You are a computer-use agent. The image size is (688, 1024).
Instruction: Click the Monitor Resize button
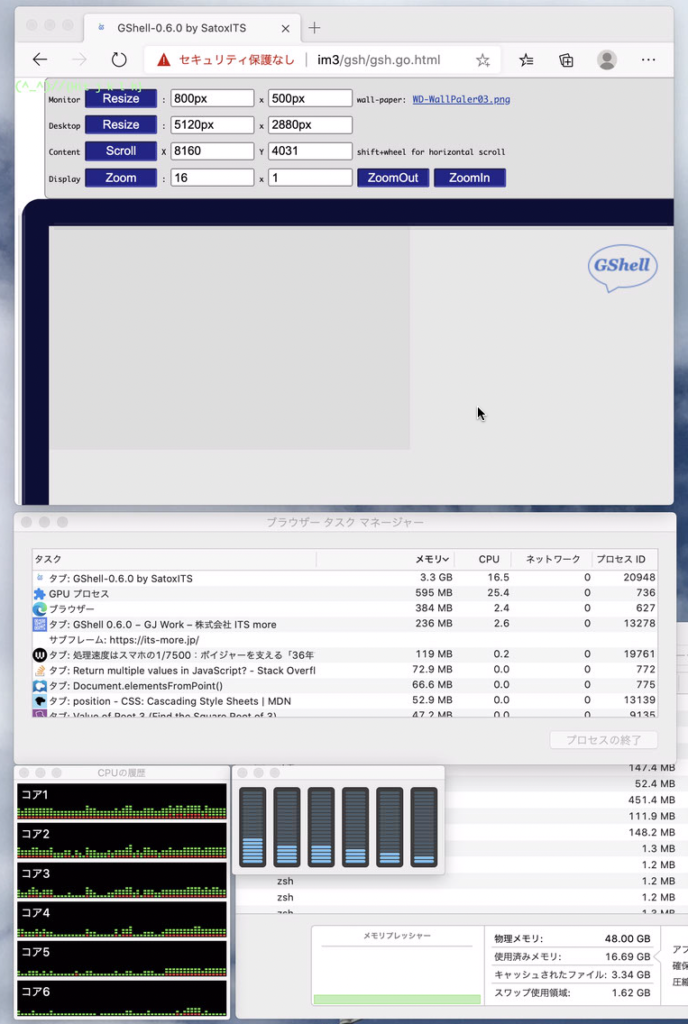tap(121, 98)
